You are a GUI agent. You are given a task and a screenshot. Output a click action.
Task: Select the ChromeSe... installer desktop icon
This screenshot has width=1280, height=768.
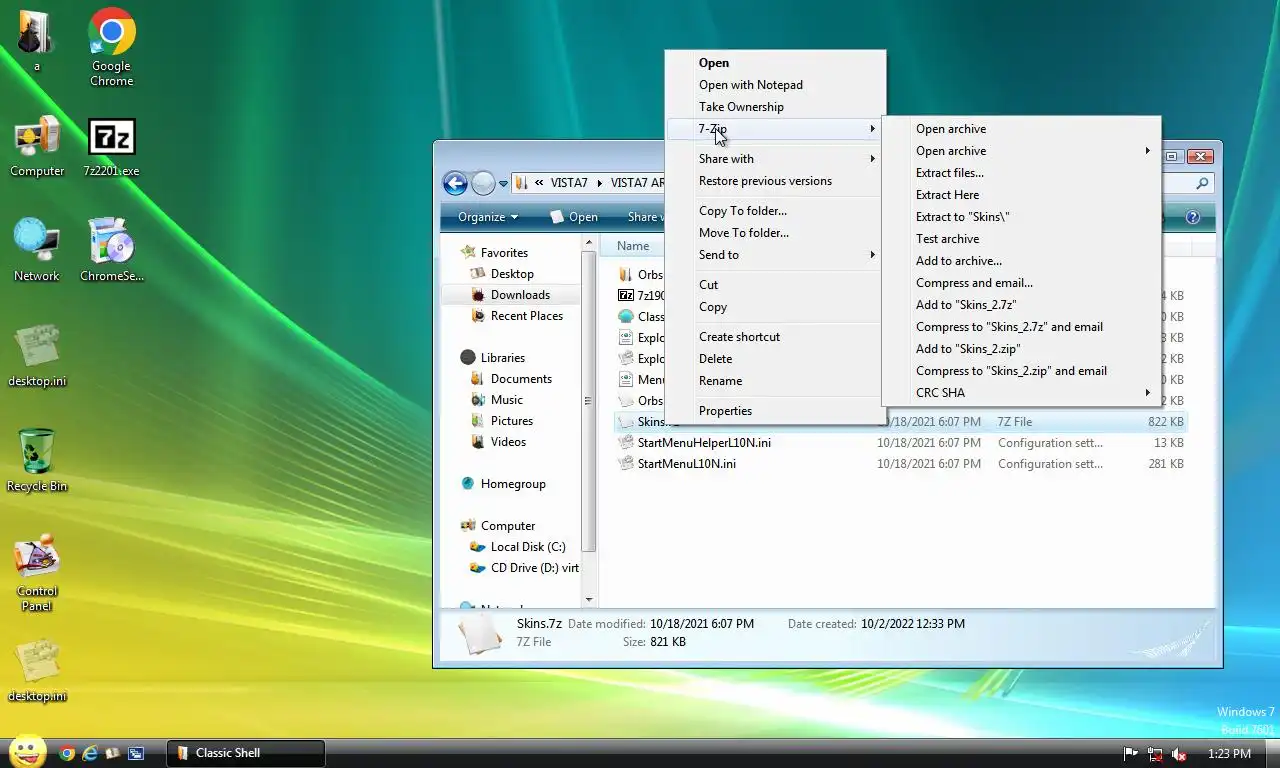(111, 250)
